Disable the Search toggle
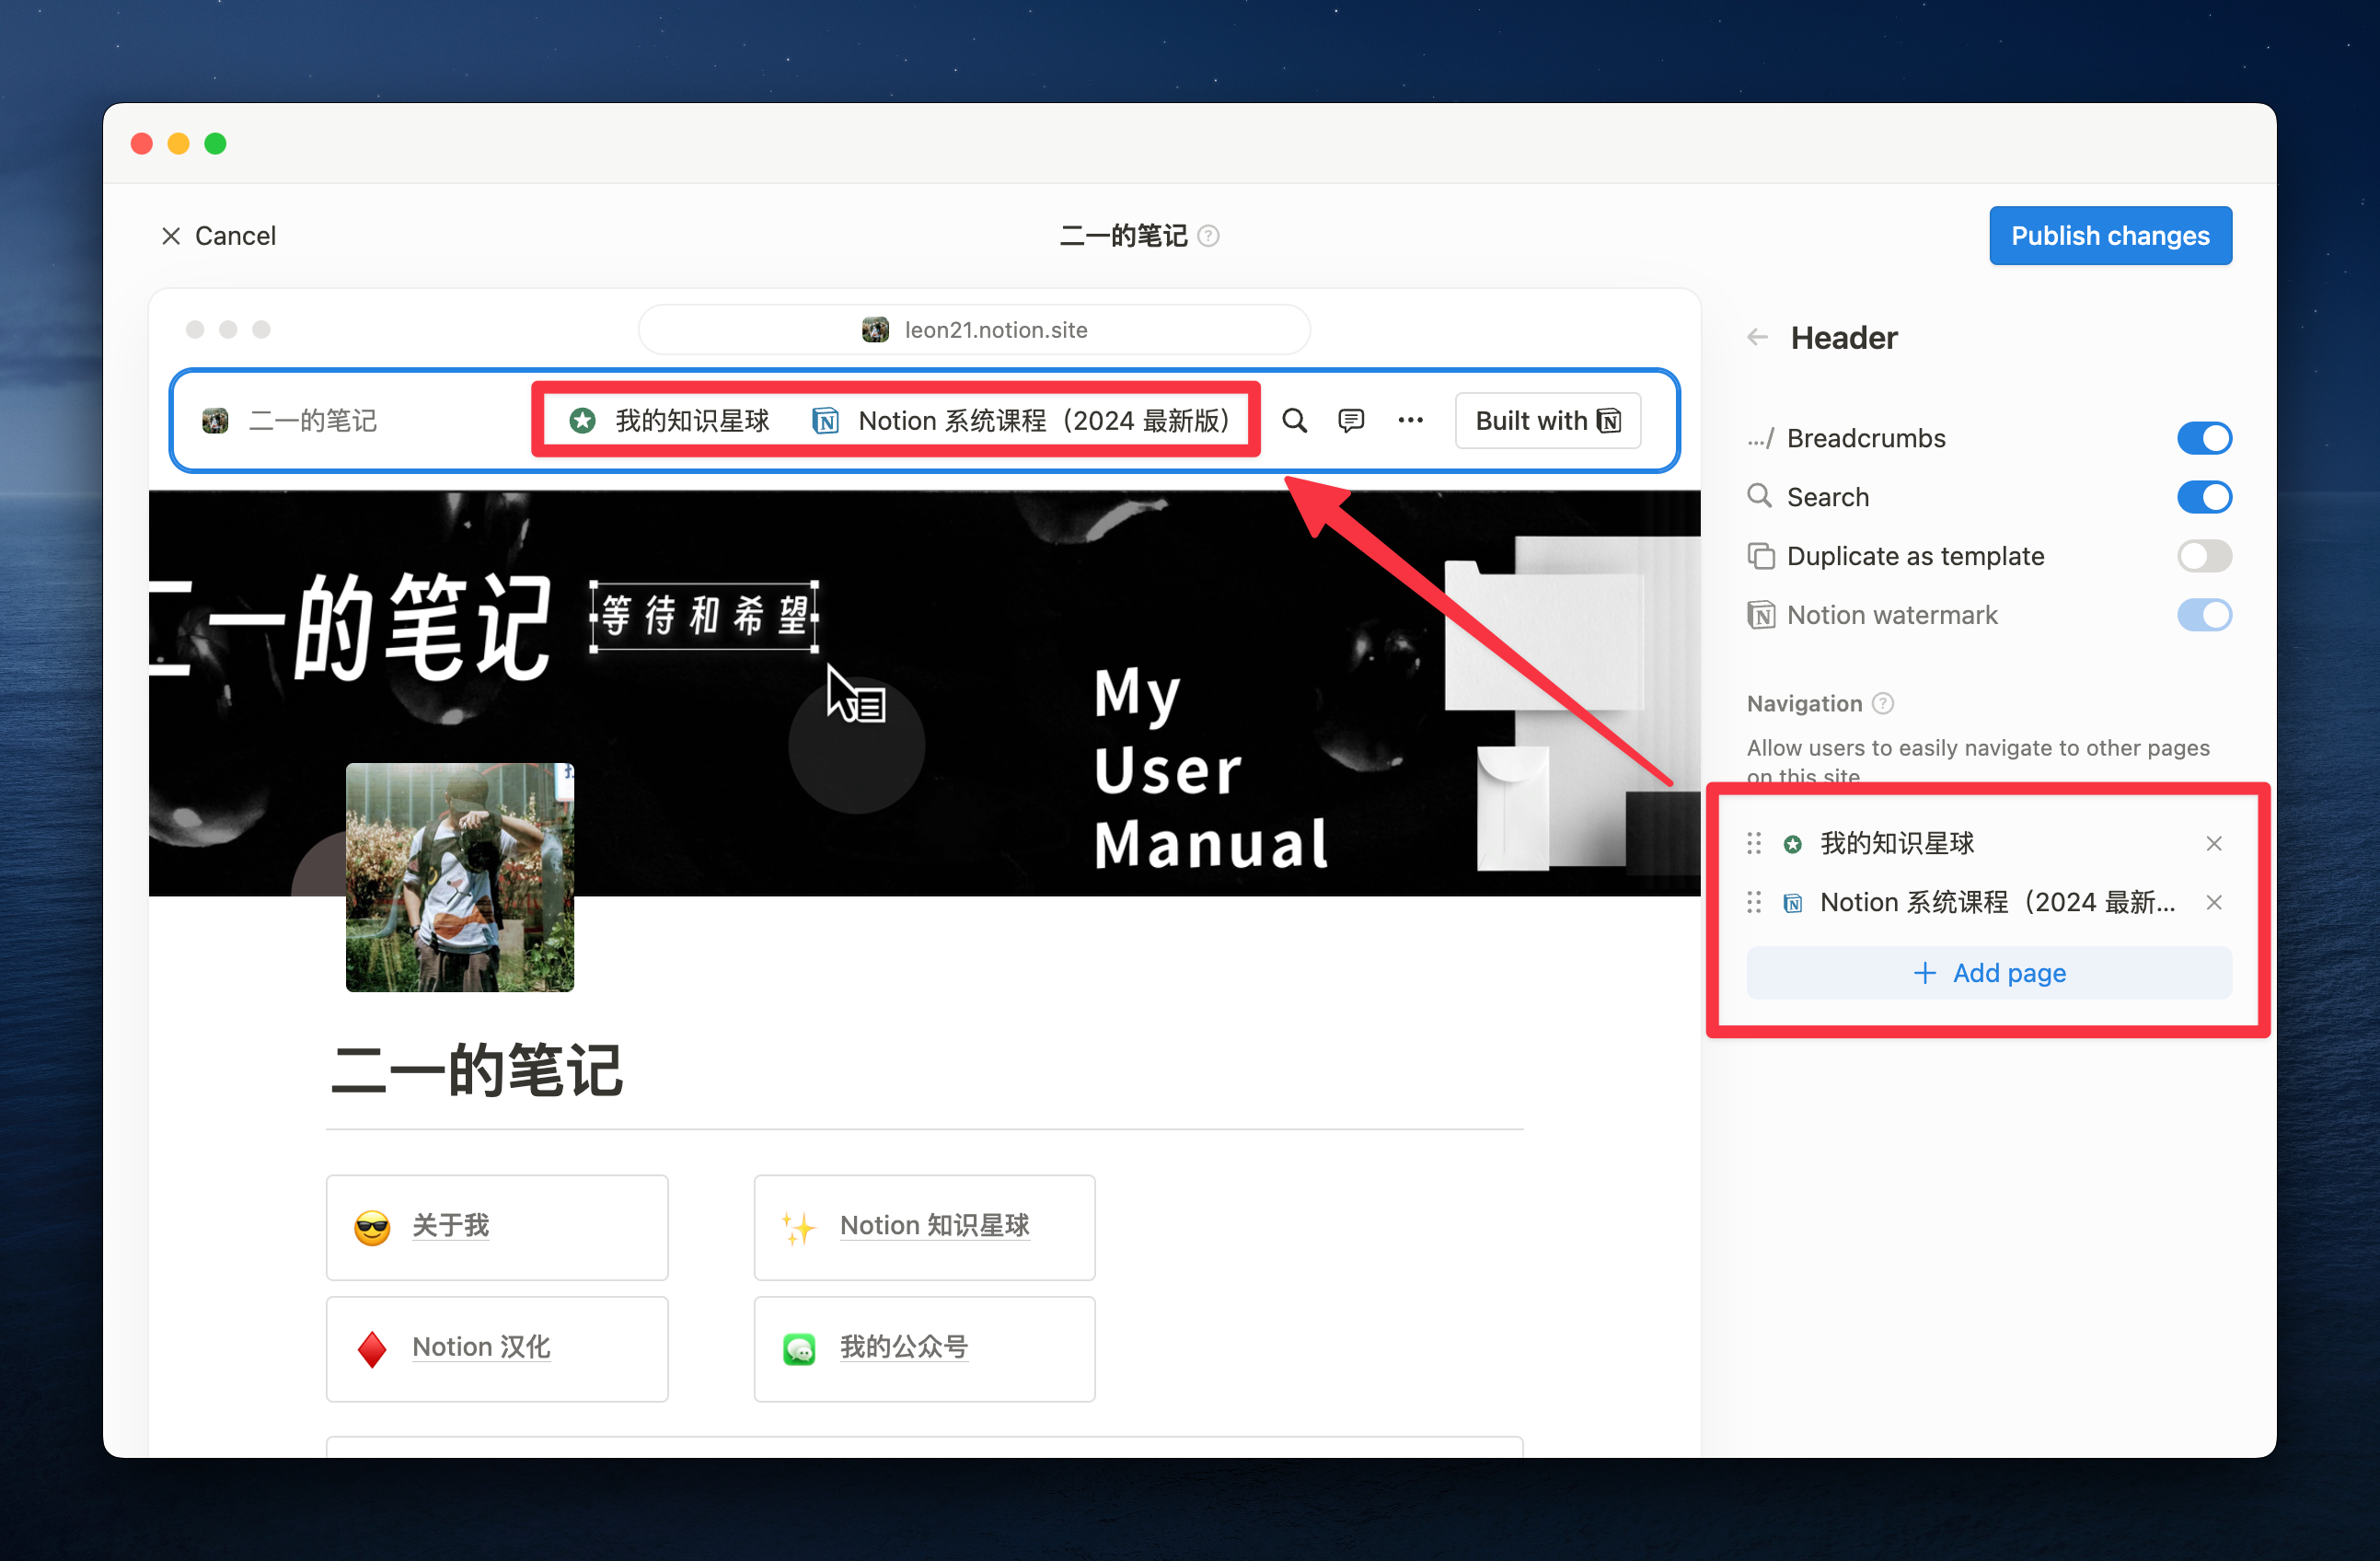Image resolution: width=2380 pixels, height=1561 pixels. [x=2204, y=497]
